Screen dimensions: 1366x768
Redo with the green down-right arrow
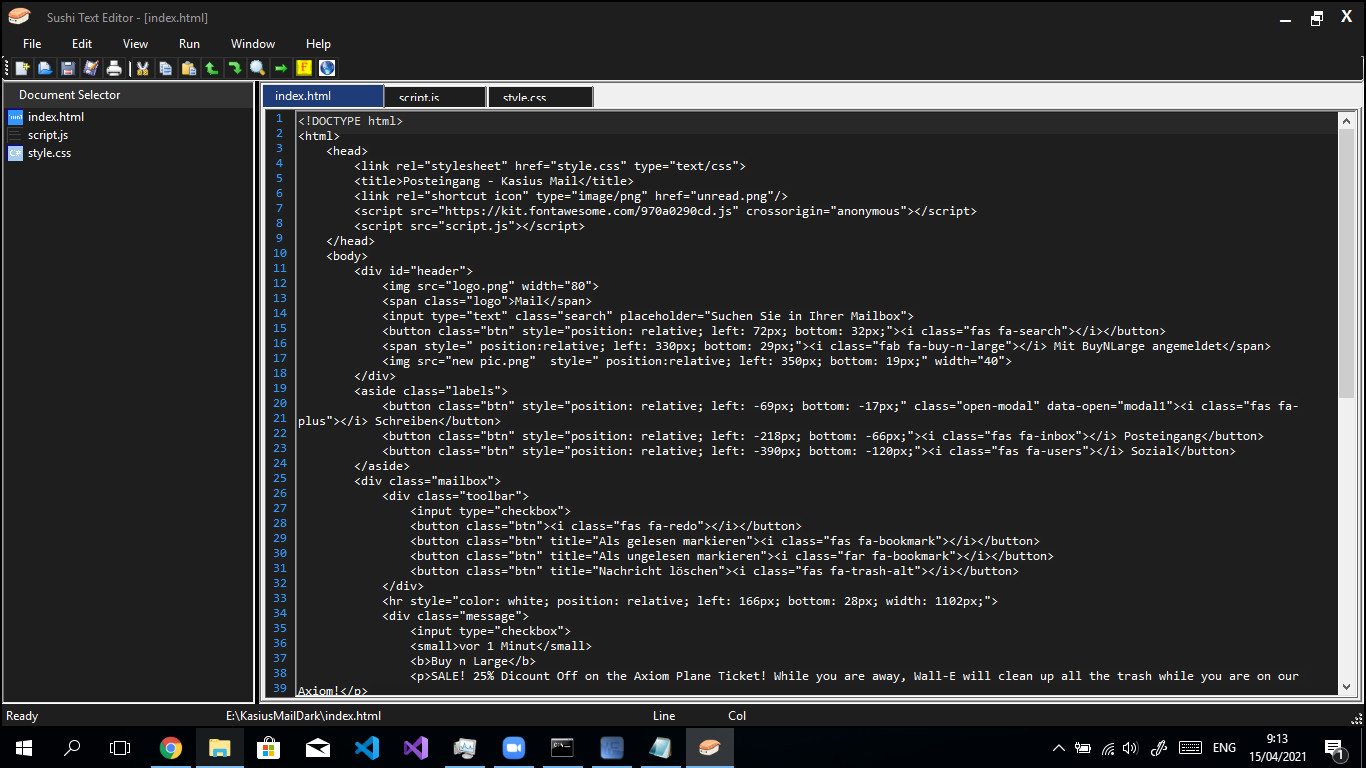point(234,68)
